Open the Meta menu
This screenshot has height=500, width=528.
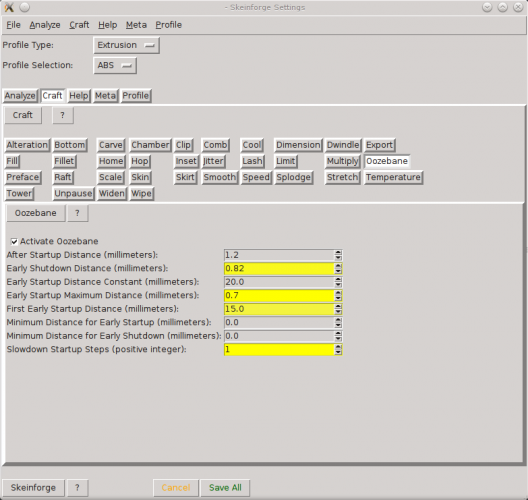[x=136, y=25]
